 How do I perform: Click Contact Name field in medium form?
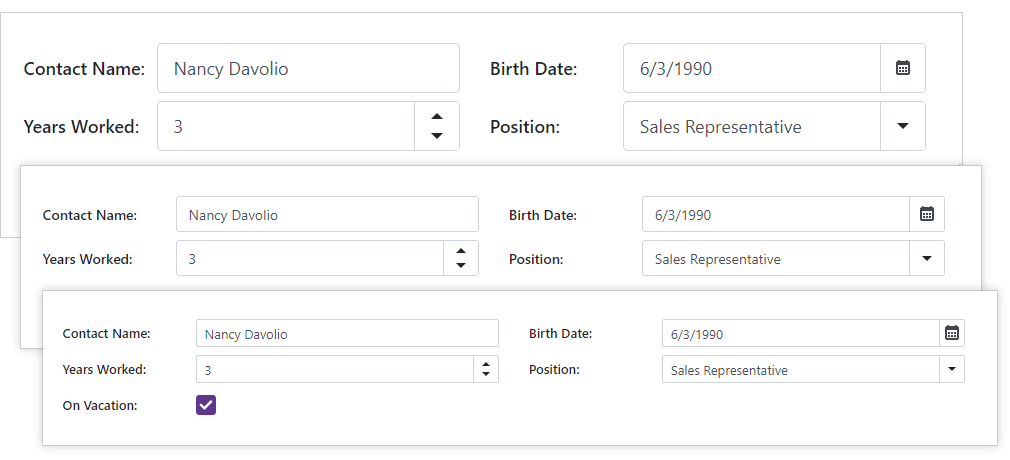(x=327, y=214)
